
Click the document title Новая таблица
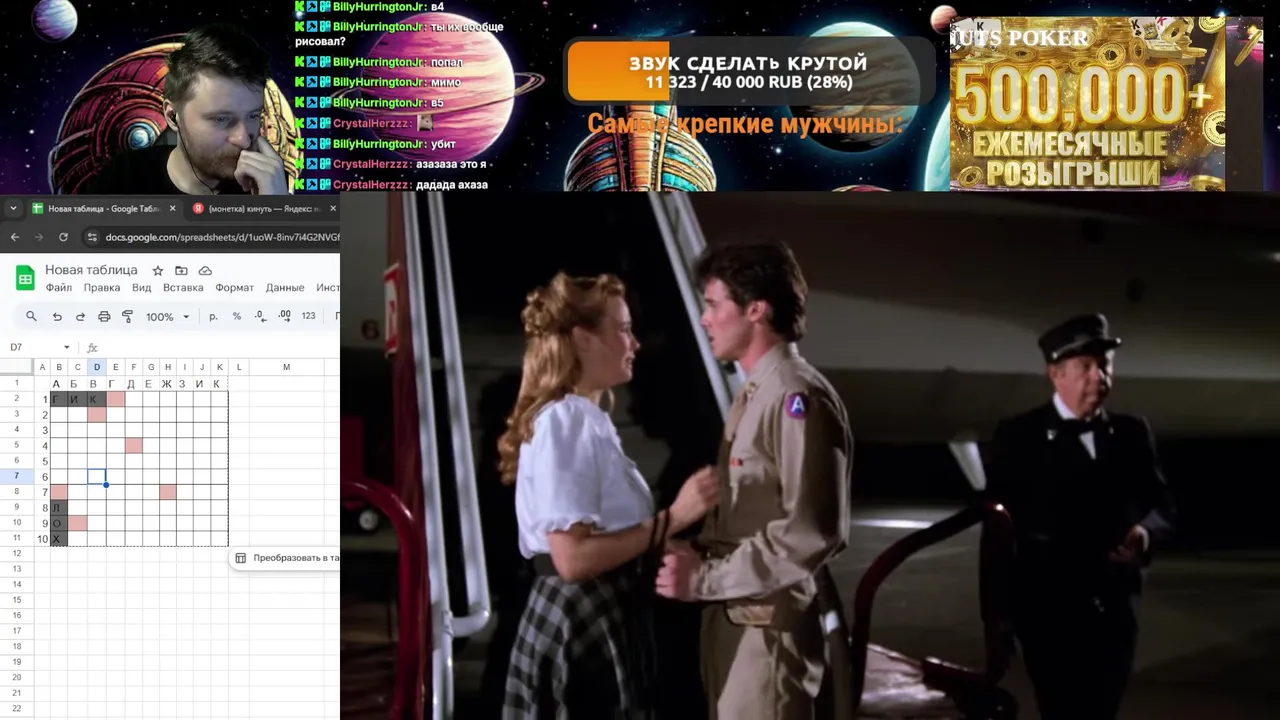91,270
